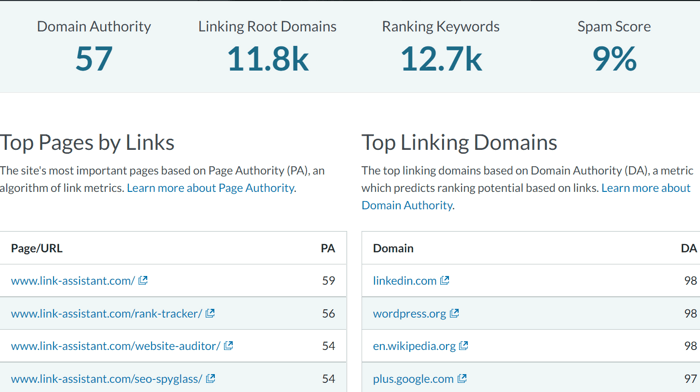The height and width of the screenshot is (392, 700).
Task: Open the wordpress.org domain link
Action: [409, 313]
